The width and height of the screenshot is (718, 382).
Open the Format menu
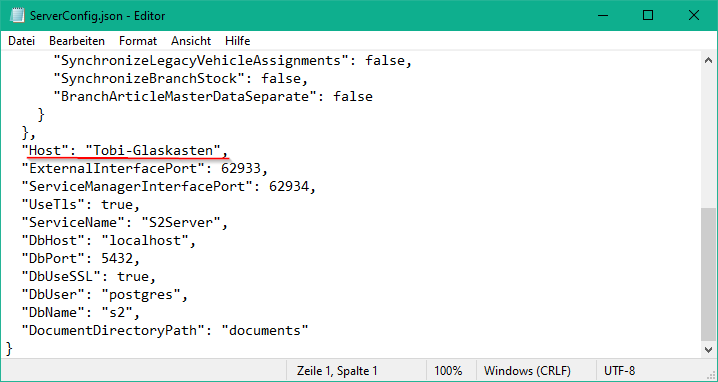pos(138,41)
